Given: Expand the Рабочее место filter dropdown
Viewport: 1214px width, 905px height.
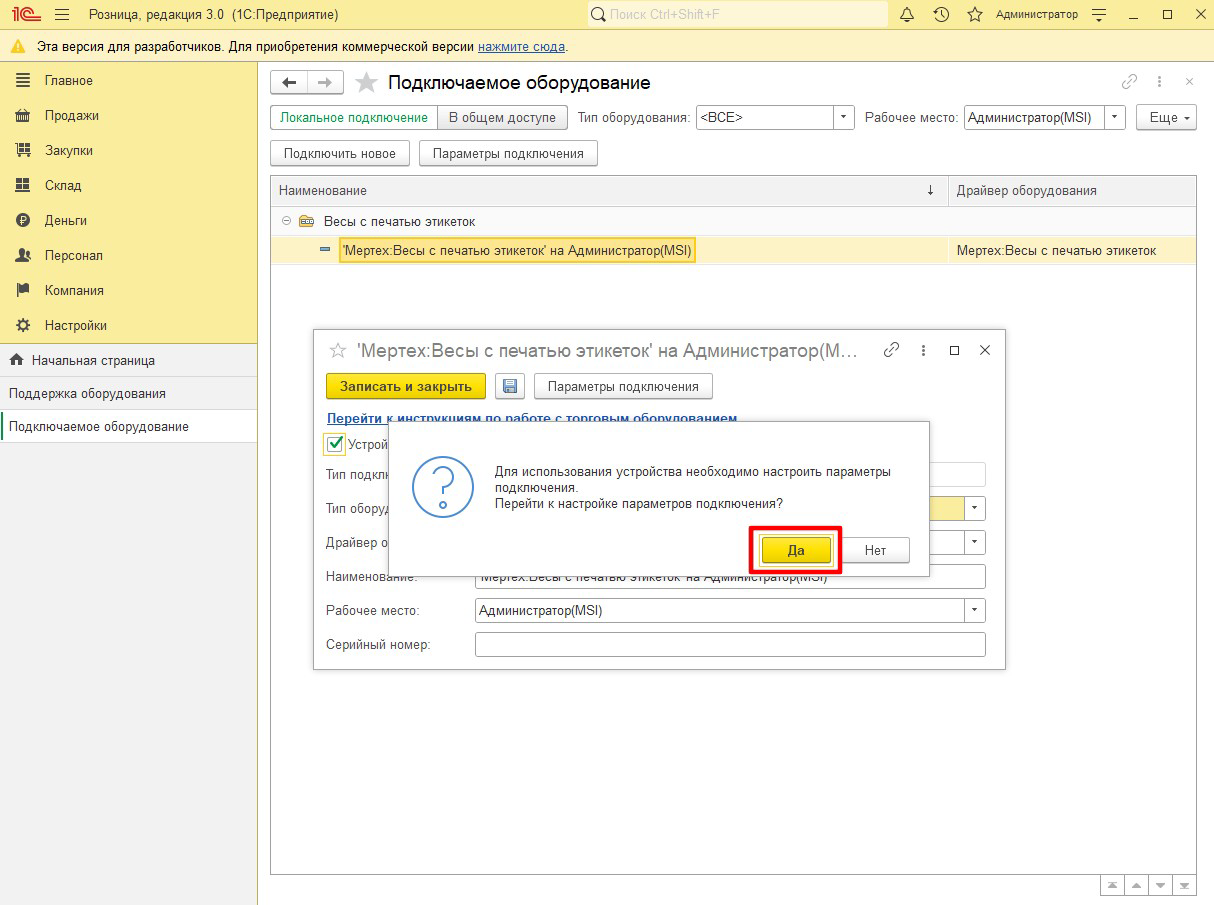Looking at the screenshot, I should tap(1115, 118).
